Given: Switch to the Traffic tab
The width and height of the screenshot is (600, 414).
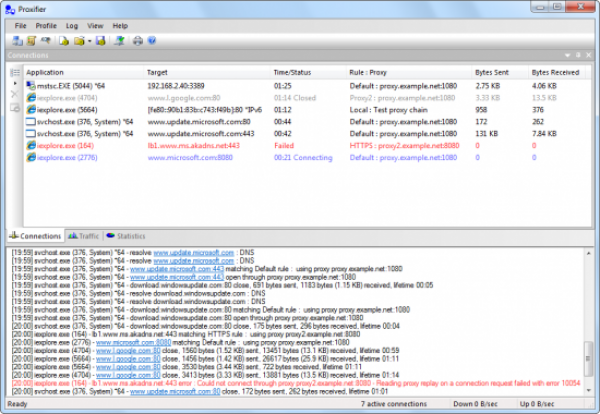Looking at the screenshot, I should click(83, 235).
